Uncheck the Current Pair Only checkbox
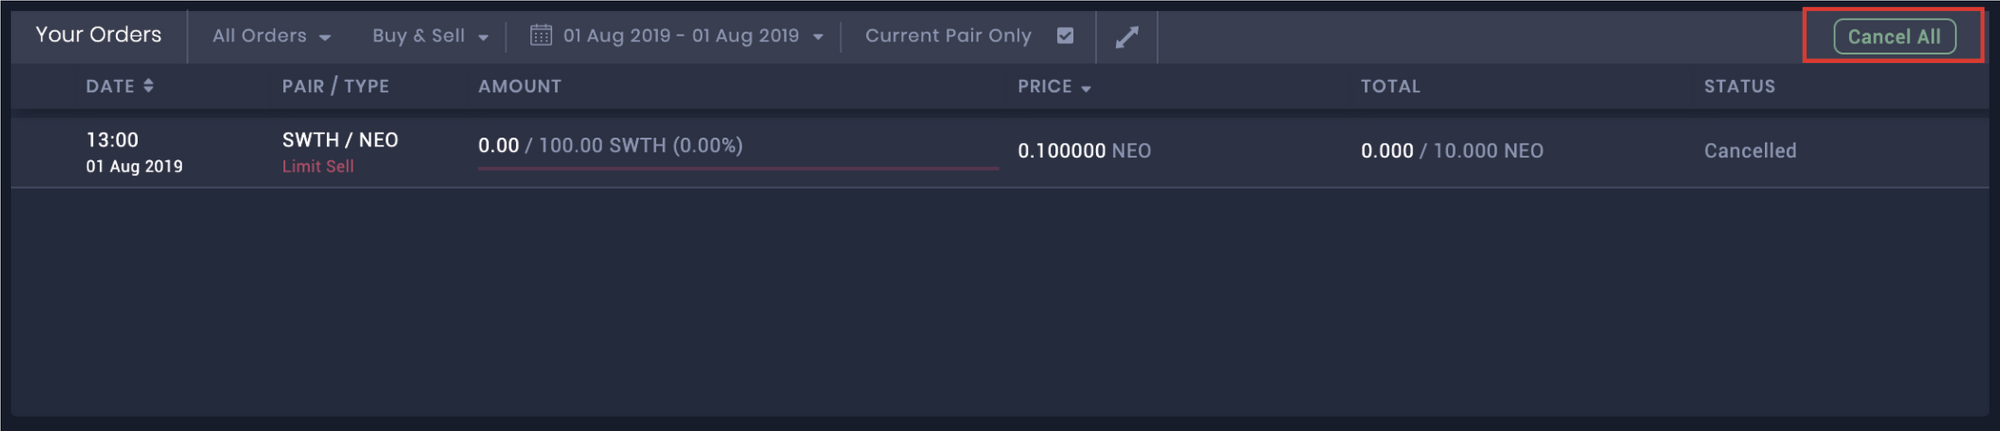This screenshot has height=431, width=2000. pyautogui.click(x=1065, y=36)
